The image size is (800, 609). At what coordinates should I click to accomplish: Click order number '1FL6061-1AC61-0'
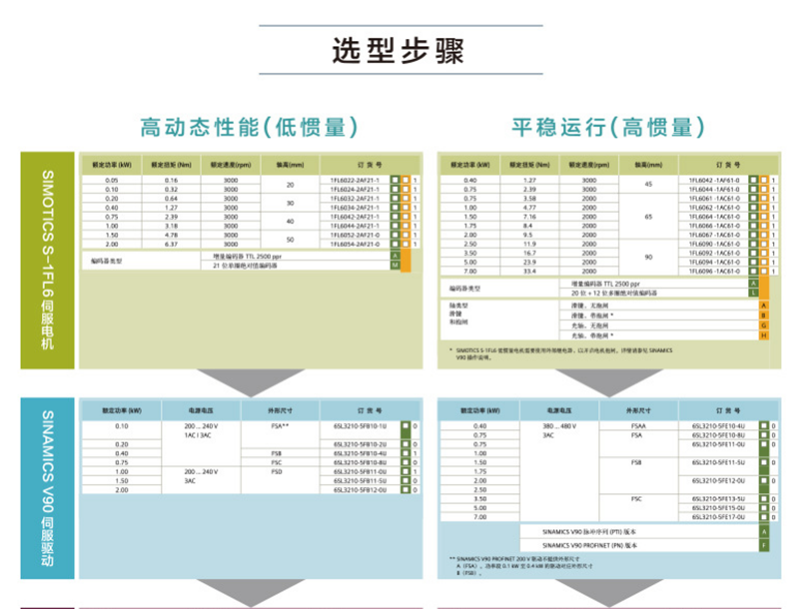click(x=714, y=198)
